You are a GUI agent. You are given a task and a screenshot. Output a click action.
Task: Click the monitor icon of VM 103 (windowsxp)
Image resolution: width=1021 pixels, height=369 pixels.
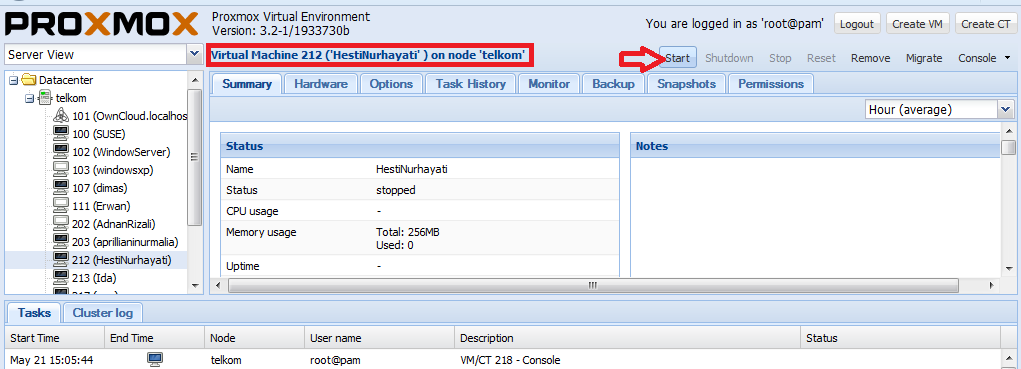point(61,170)
